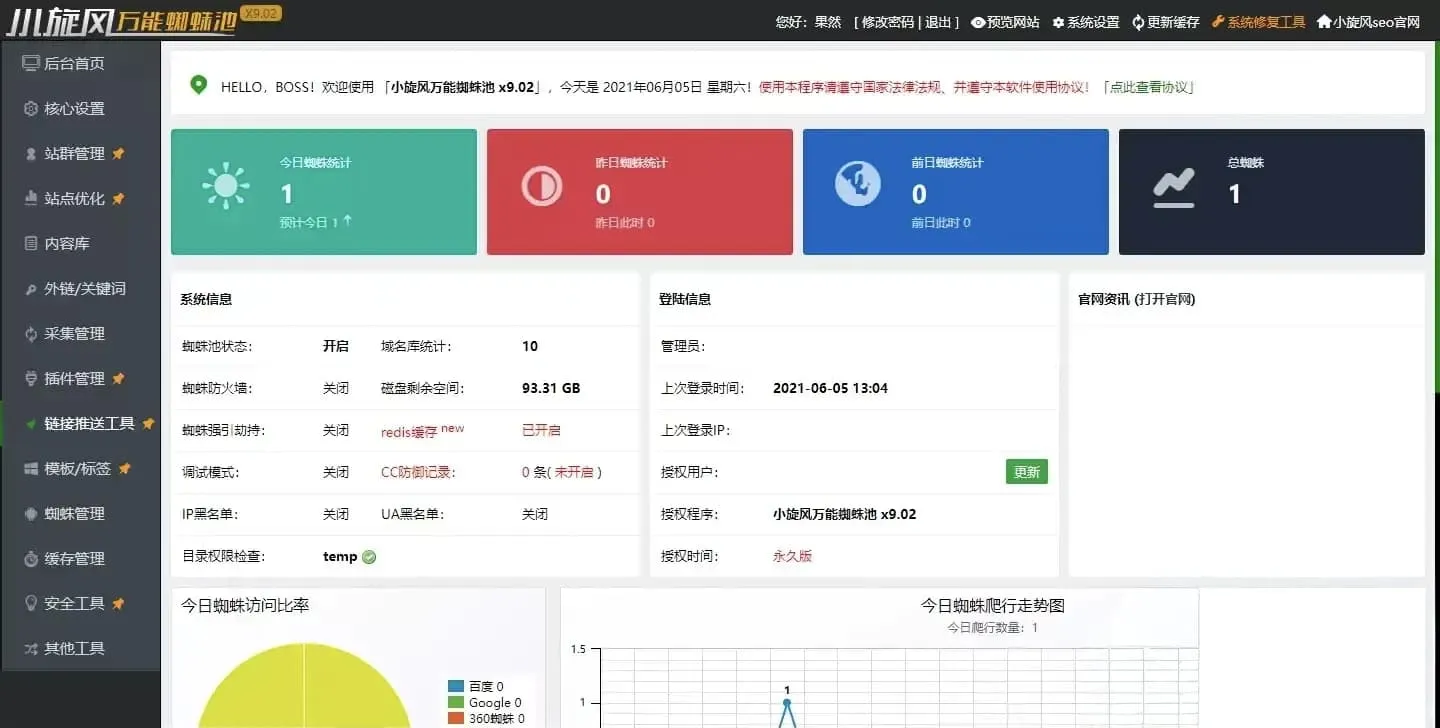Select the 站群管理 user icon in sidebar
The image size is (1440, 728).
[31, 153]
